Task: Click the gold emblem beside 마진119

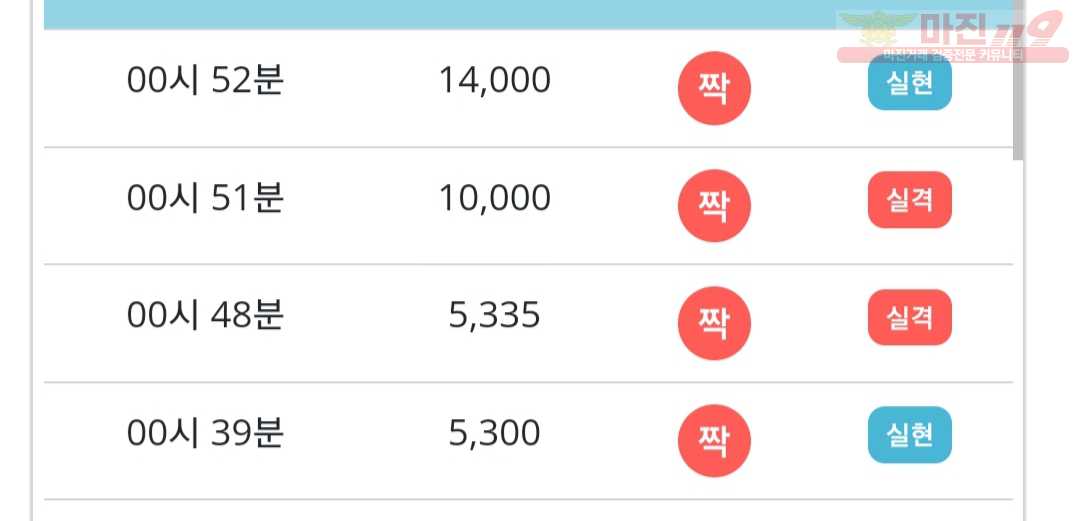Action: pos(877,29)
